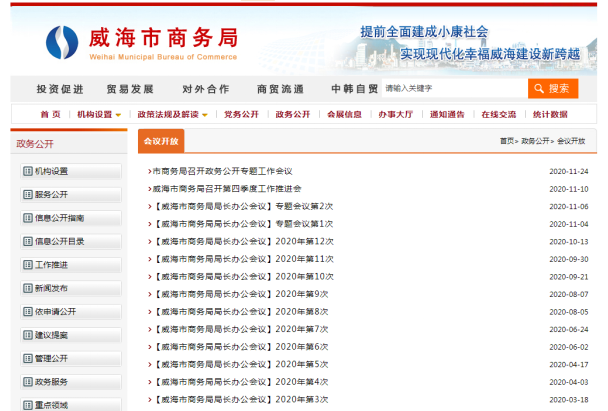Click the icon beside 工作推进 in sidebar
This screenshot has width=608, height=411.
tap(27, 264)
